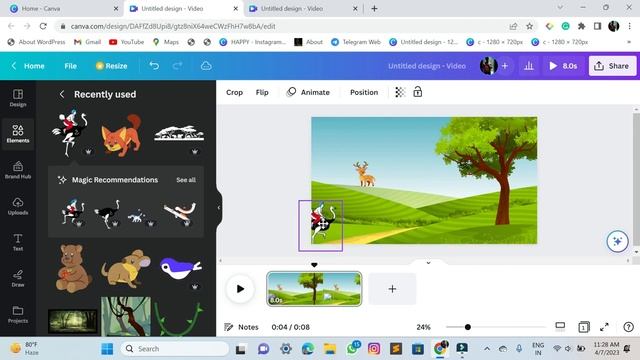Image resolution: width=640 pixels, height=360 pixels.
Task: Click the Share button
Action: click(x=612, y=66)
